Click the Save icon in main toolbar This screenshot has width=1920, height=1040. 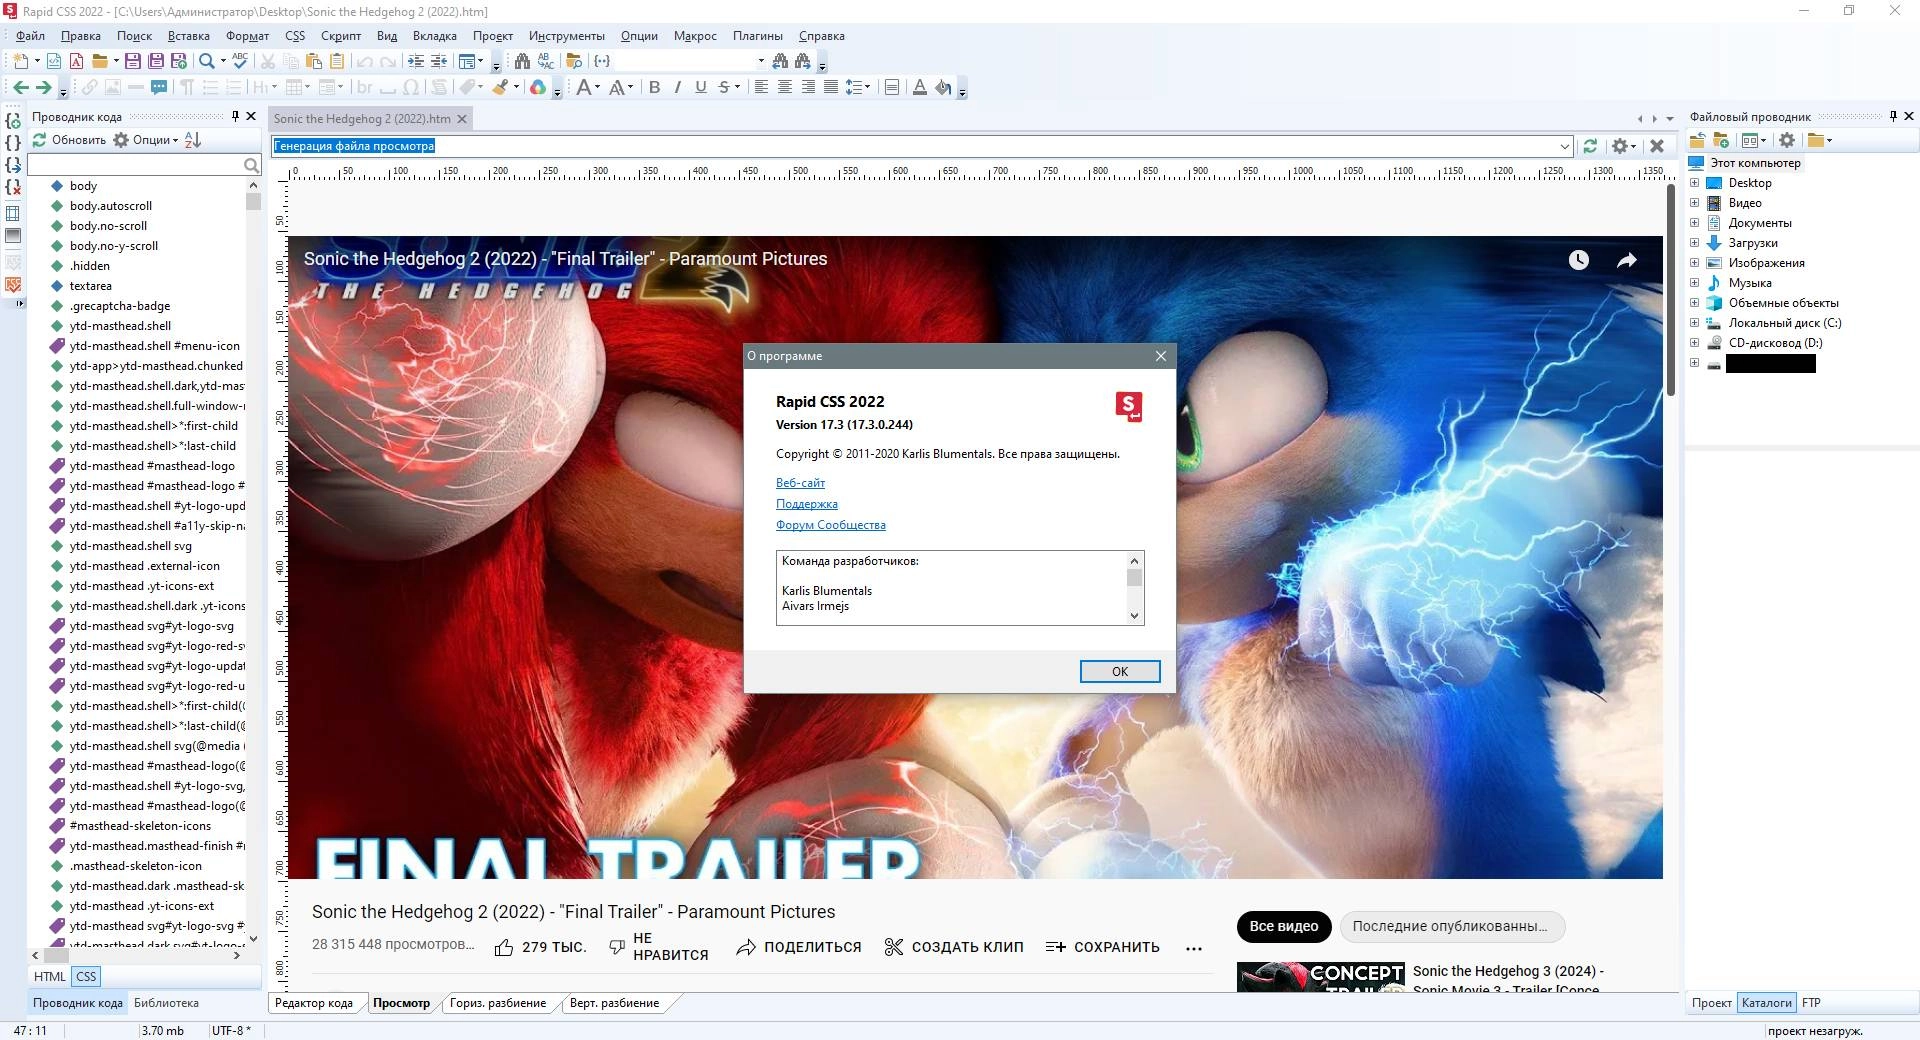[x=132, y=61]
